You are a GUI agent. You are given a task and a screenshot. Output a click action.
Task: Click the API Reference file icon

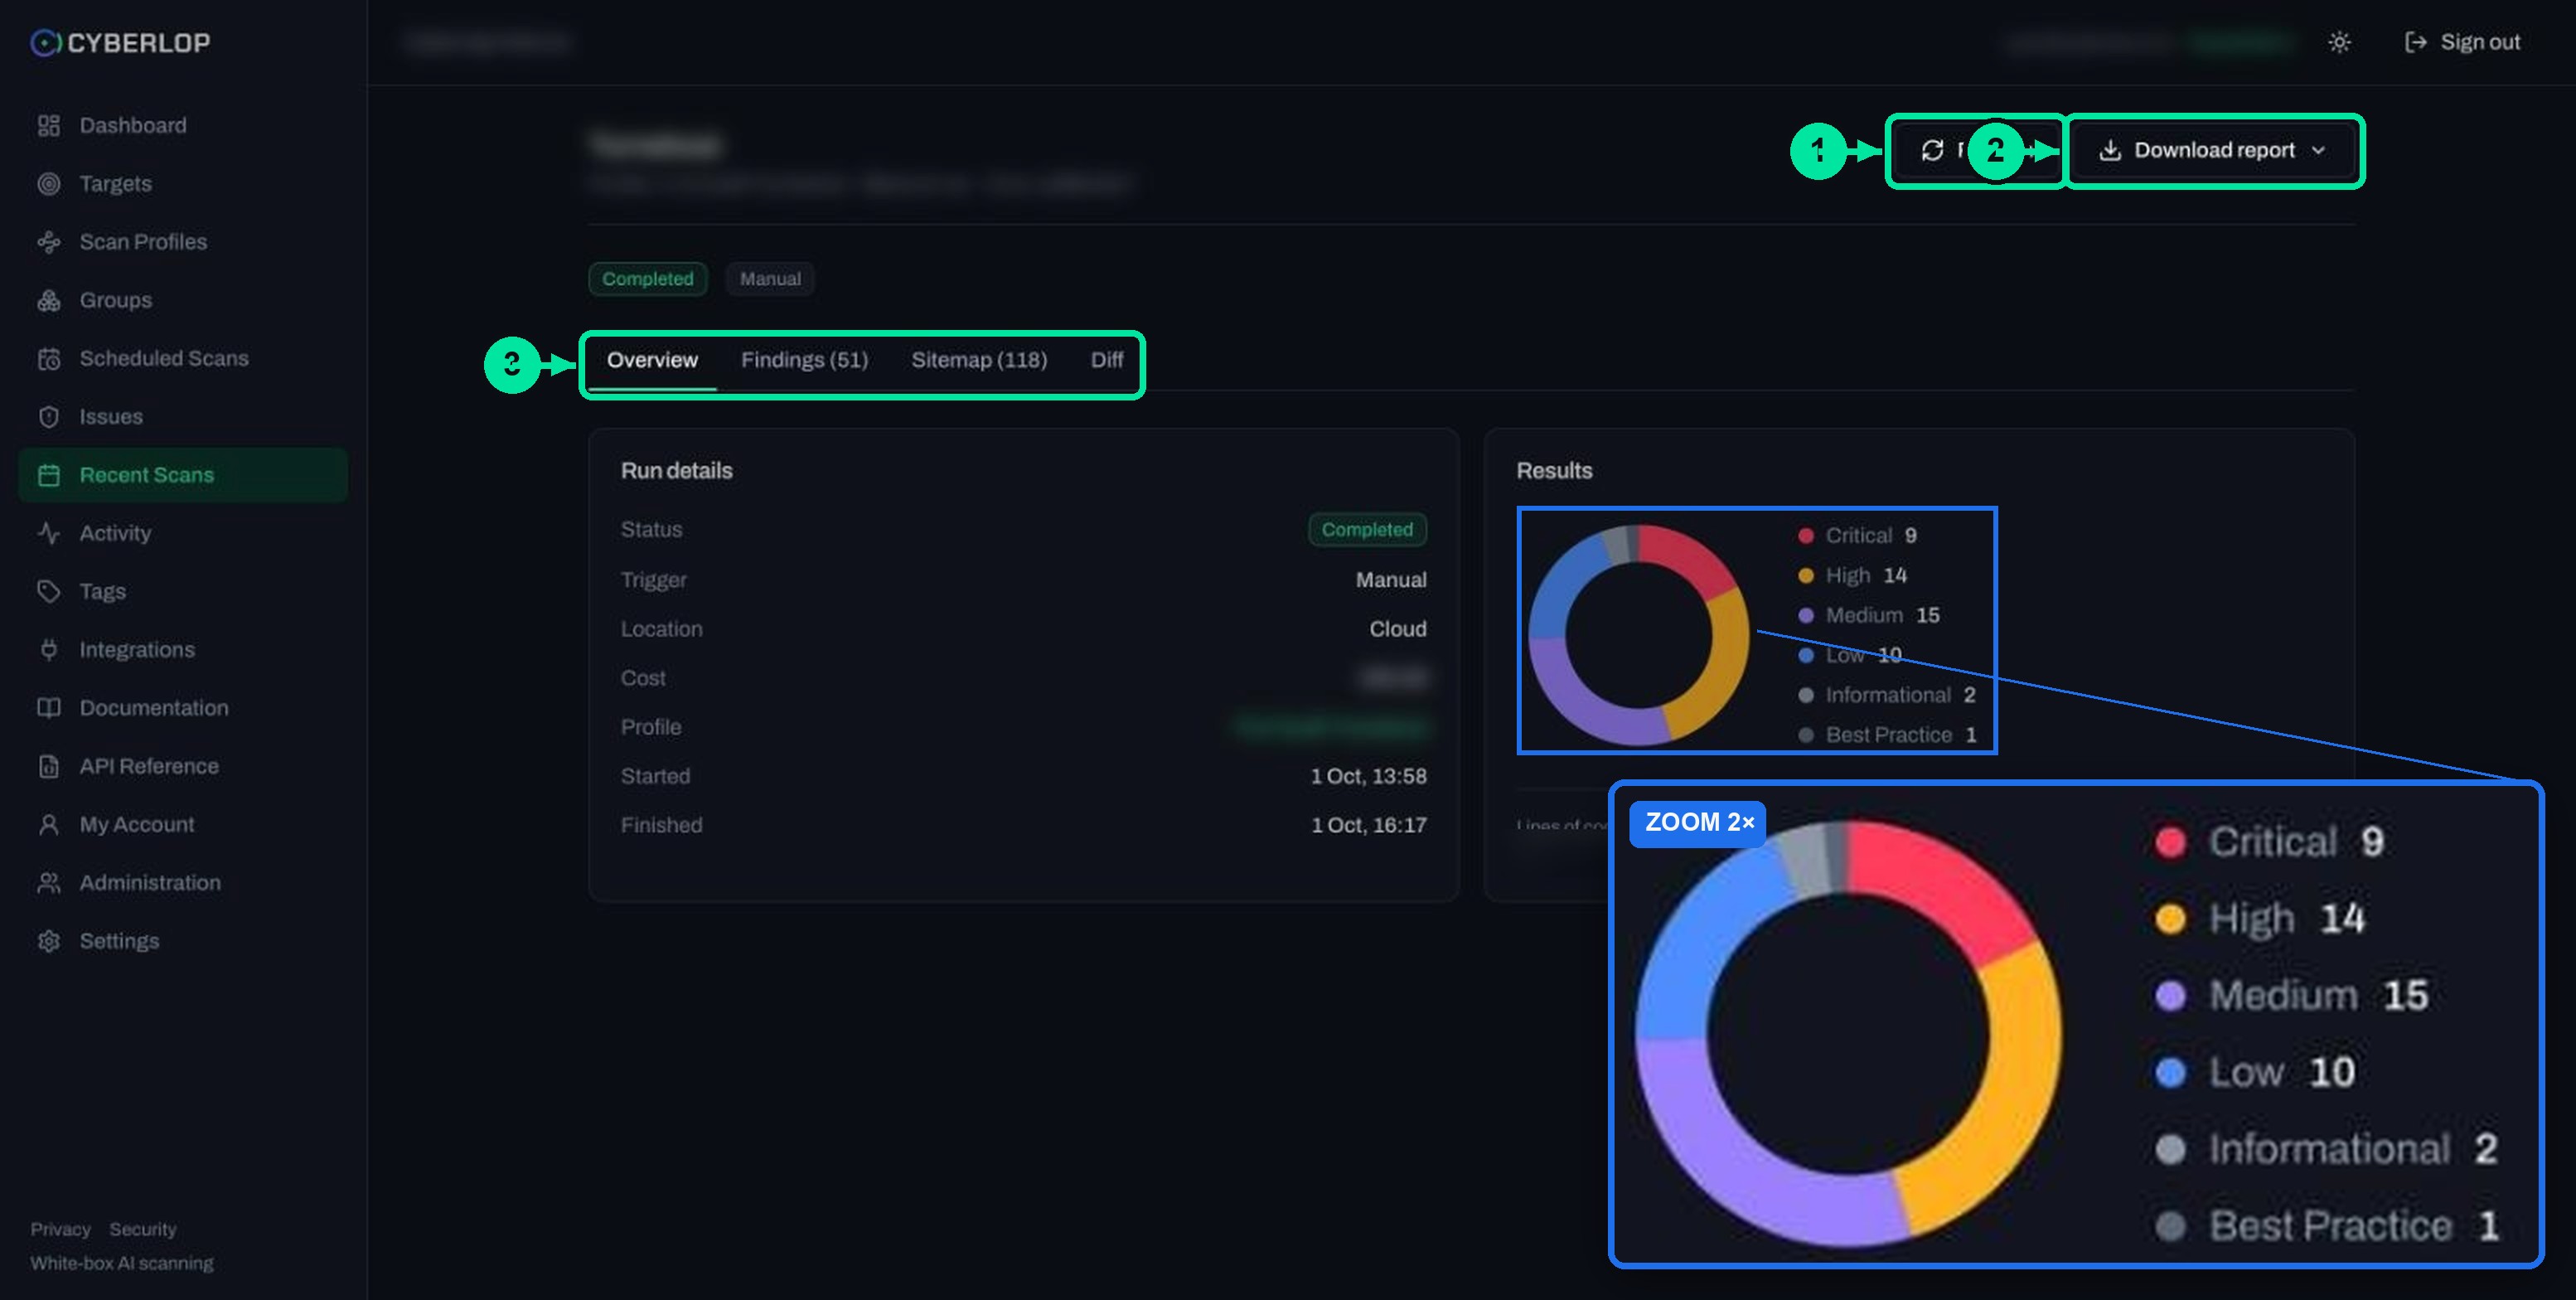pos(48,766)
